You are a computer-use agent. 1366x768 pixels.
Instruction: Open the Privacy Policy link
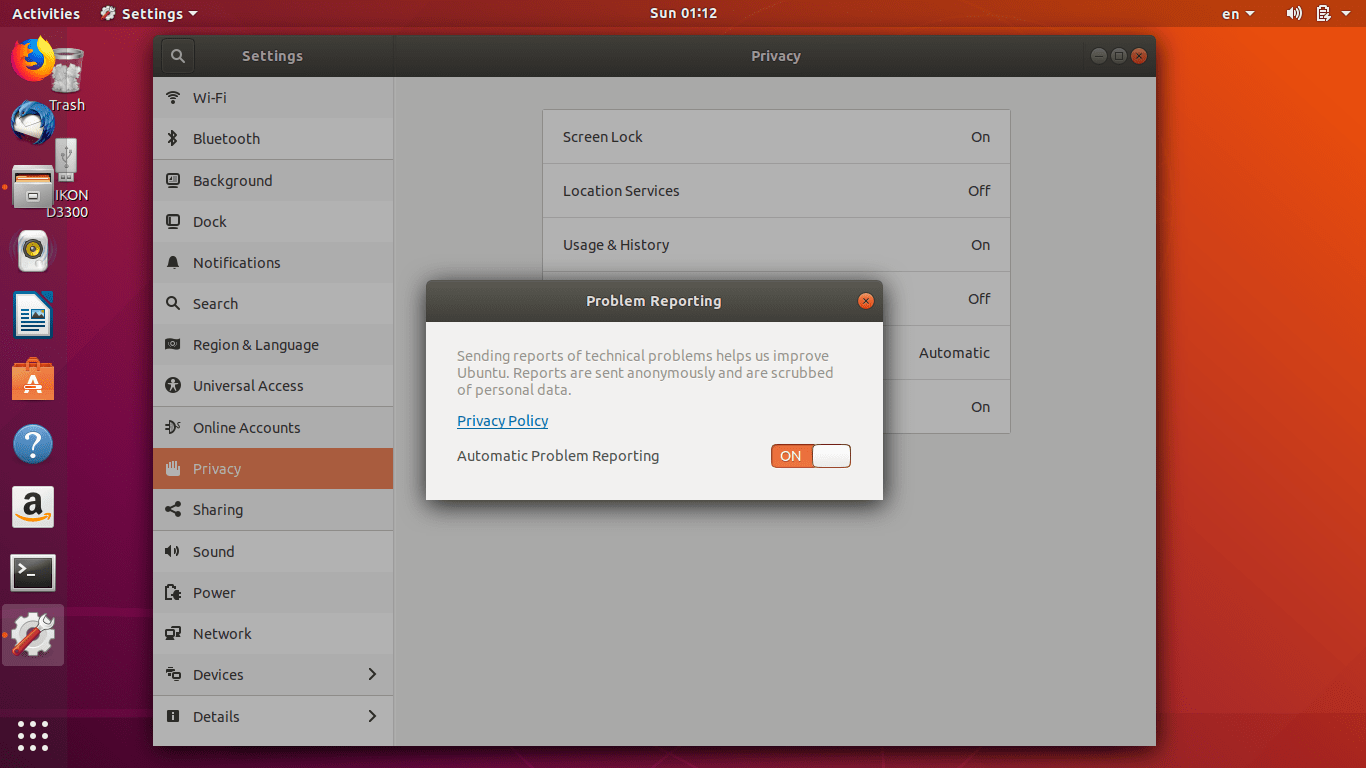point(502,421)
